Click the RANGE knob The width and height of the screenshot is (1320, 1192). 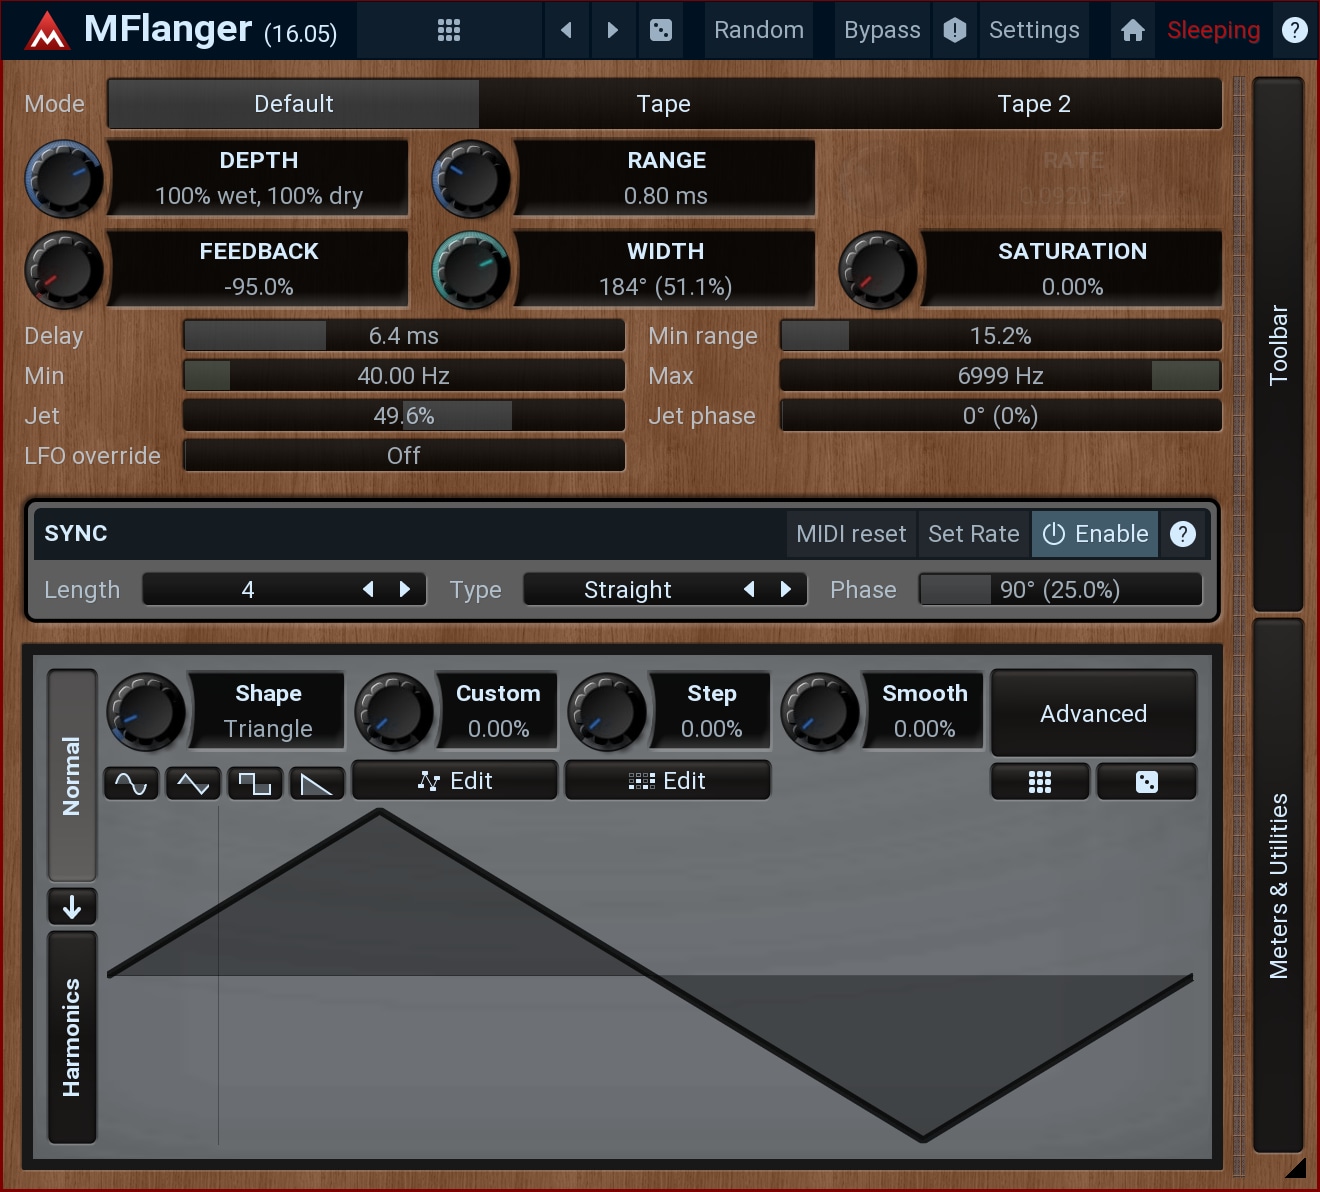(471, 180)
